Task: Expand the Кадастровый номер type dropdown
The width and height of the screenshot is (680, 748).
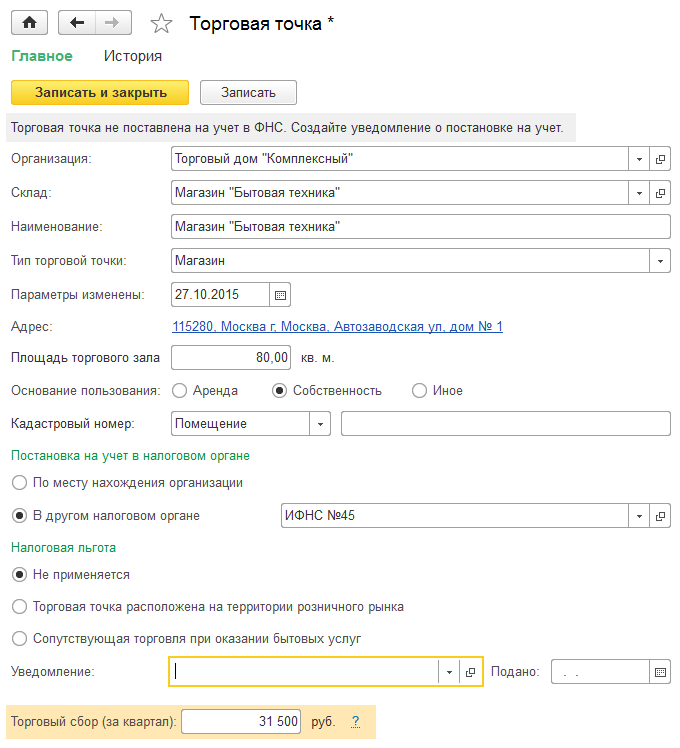Action: click(320, 424)
